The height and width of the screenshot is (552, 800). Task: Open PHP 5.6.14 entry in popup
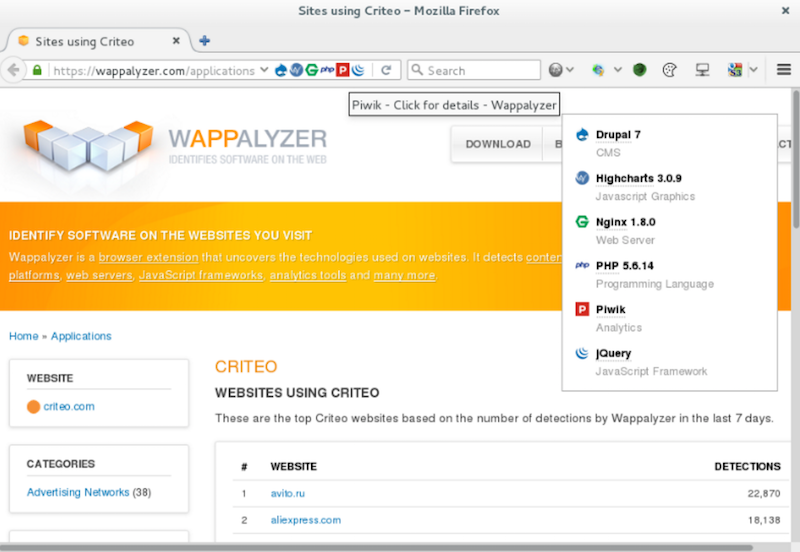[624, 266]
